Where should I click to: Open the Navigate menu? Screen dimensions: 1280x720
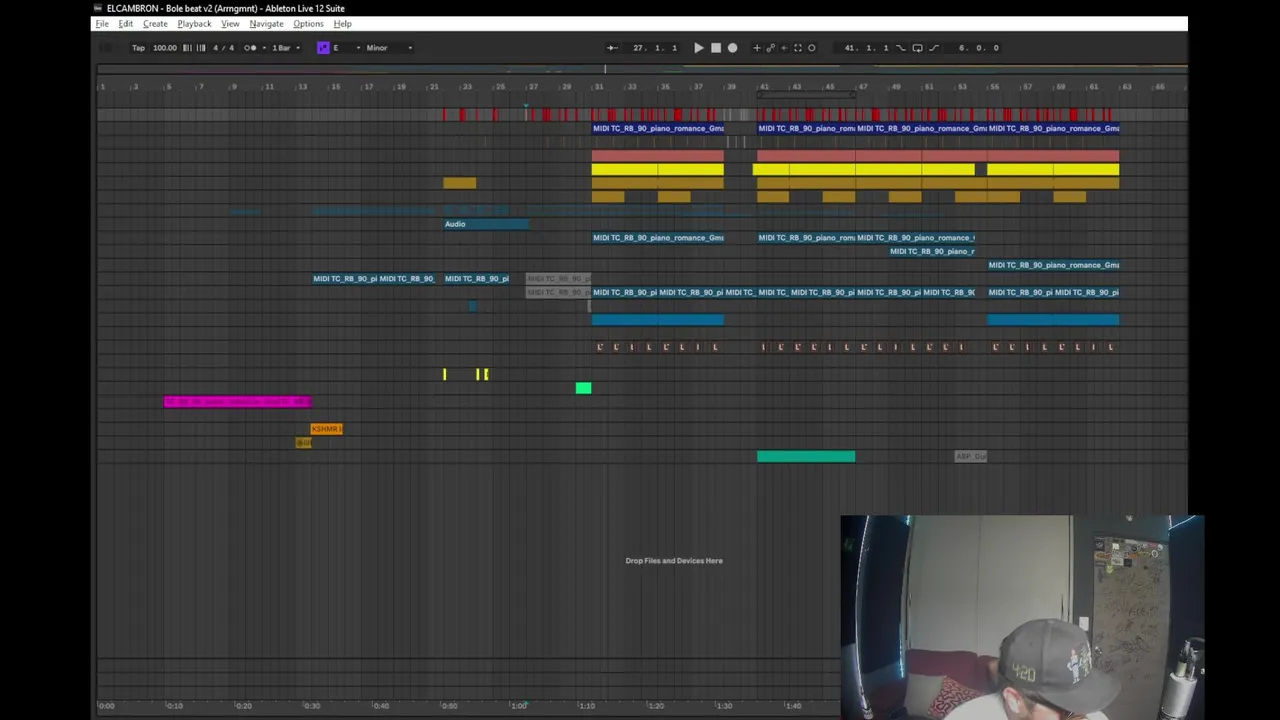(266, 24)
